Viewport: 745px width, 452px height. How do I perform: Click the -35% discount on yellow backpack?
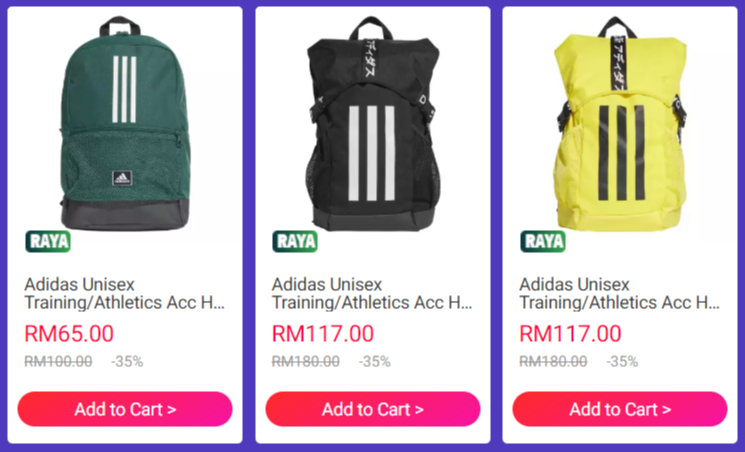point(622,362)
